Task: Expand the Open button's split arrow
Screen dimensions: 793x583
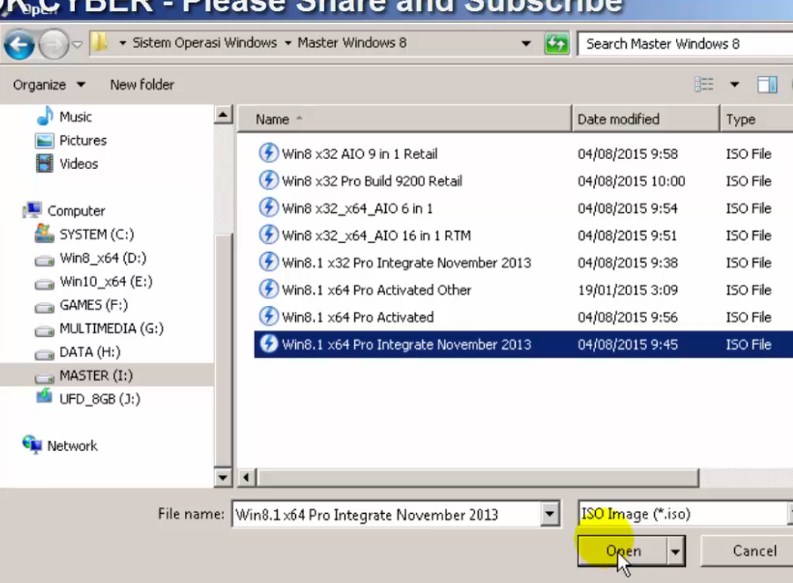Action: tap(676, 551)
